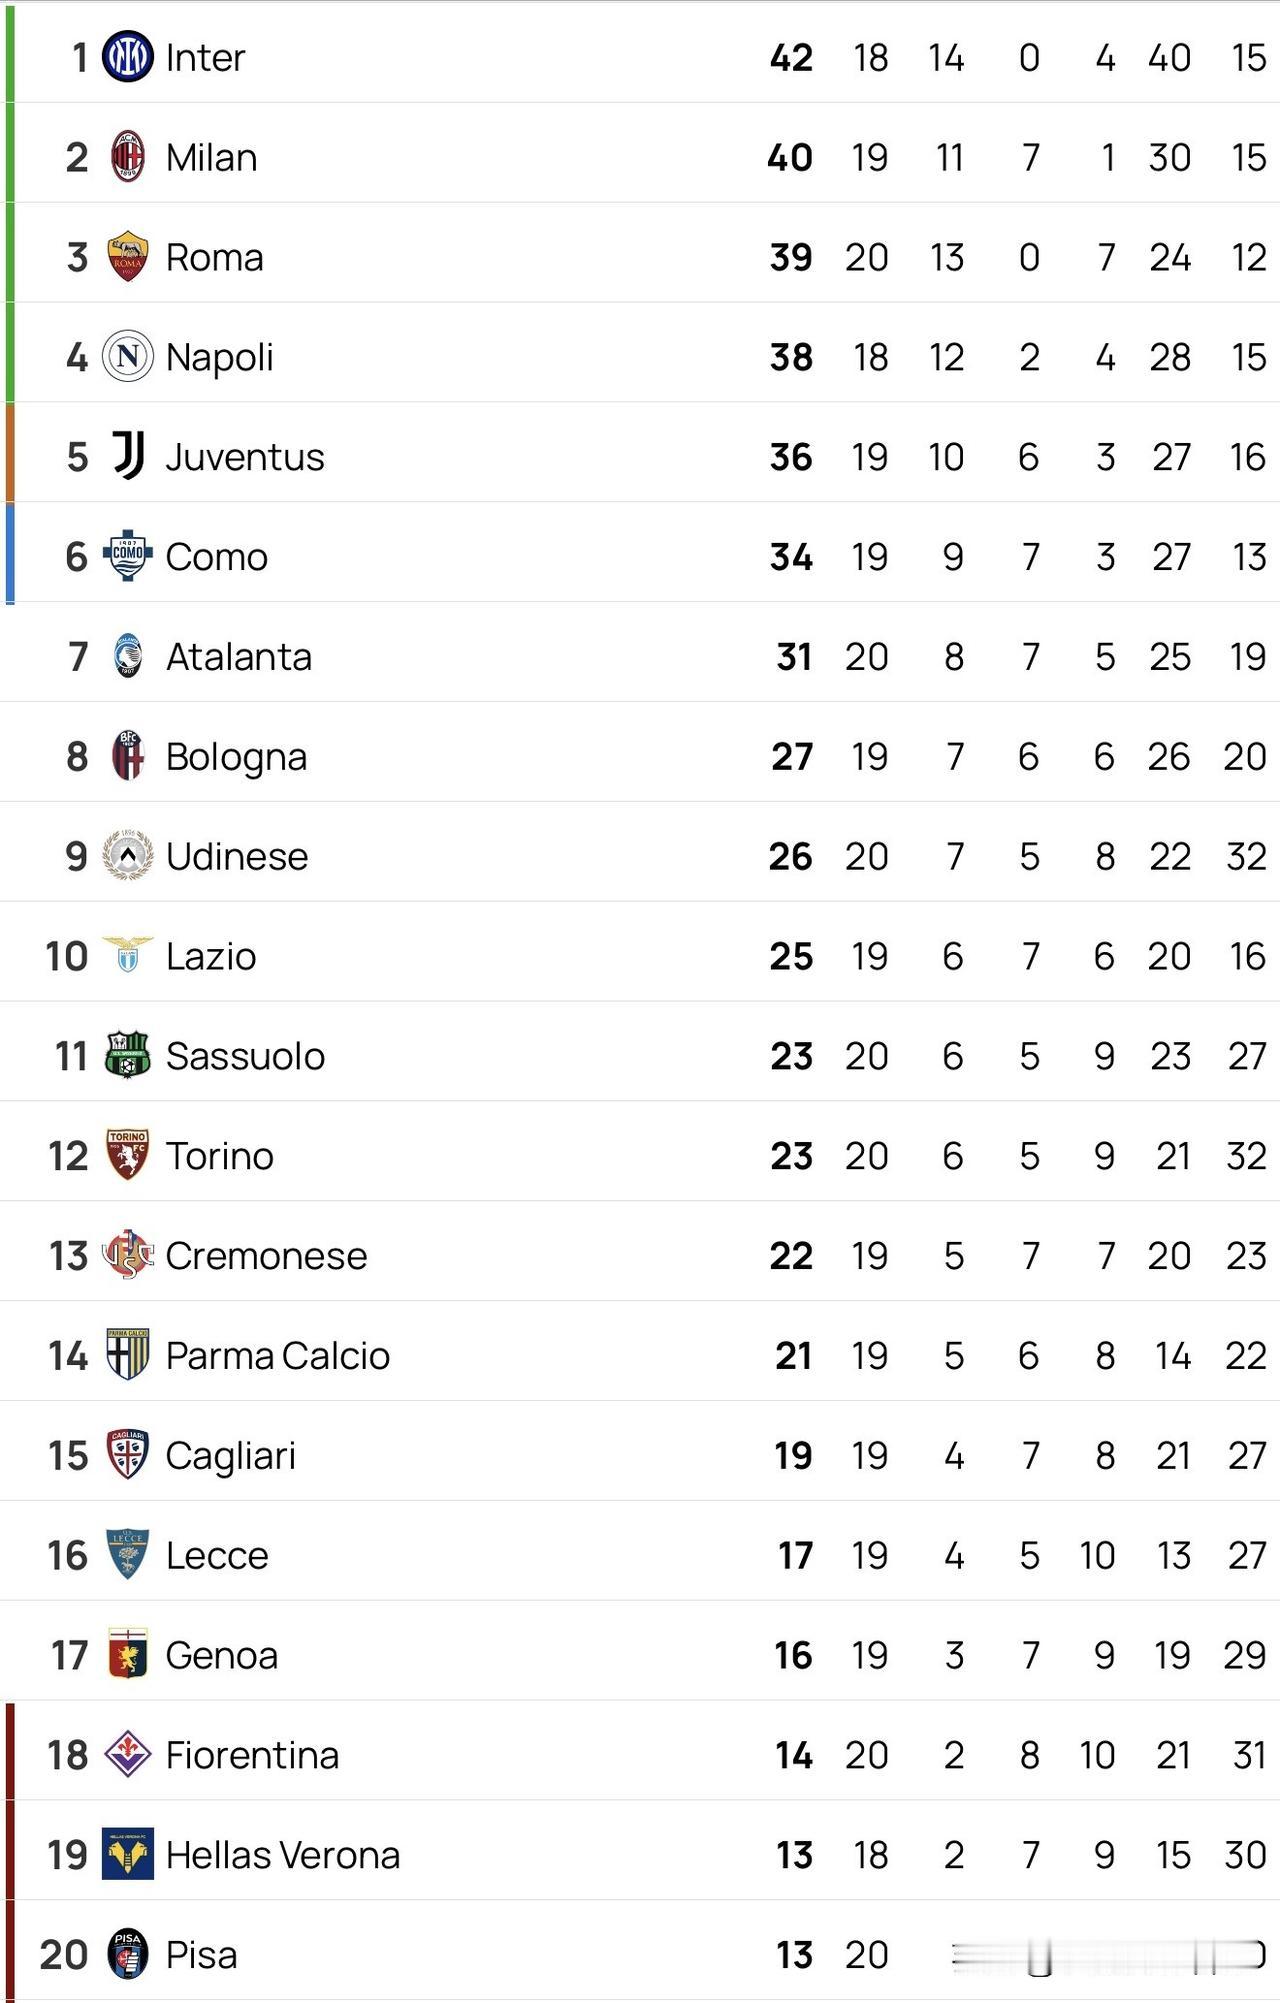This screenshot has height=2003, width=1280.
Task: Open the Cagliari team name link
Action: (230, 1456)
